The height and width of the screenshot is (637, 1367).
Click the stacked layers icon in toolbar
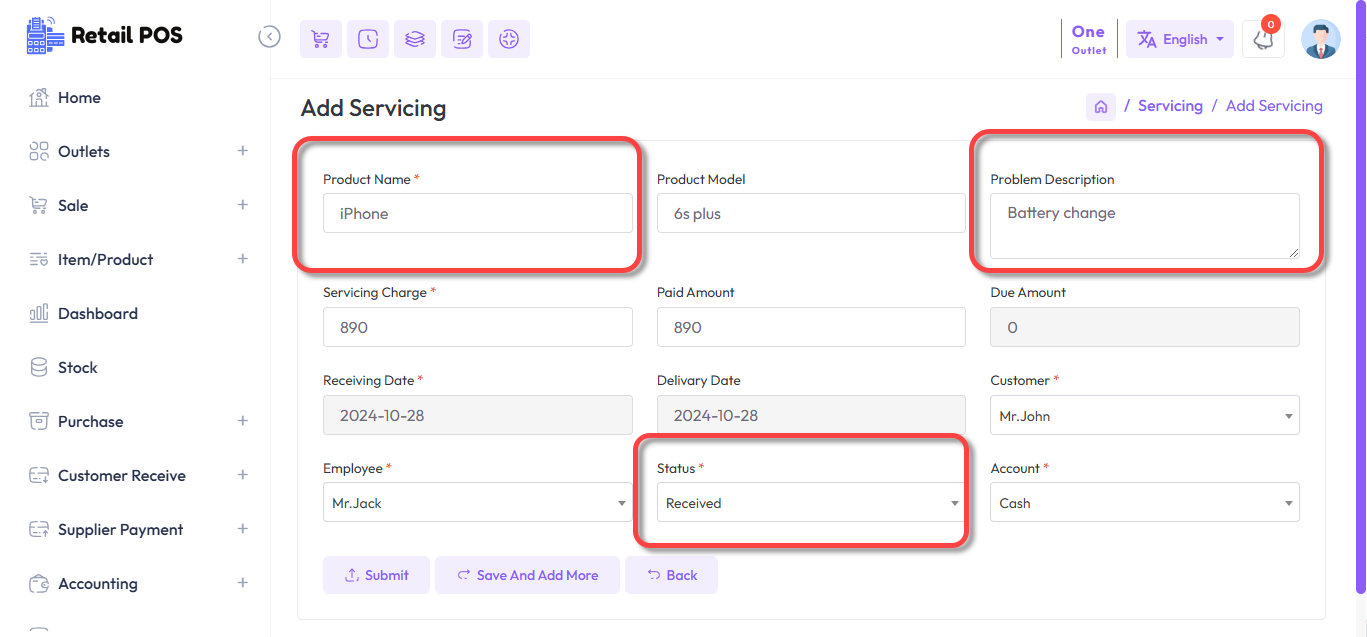415,39
